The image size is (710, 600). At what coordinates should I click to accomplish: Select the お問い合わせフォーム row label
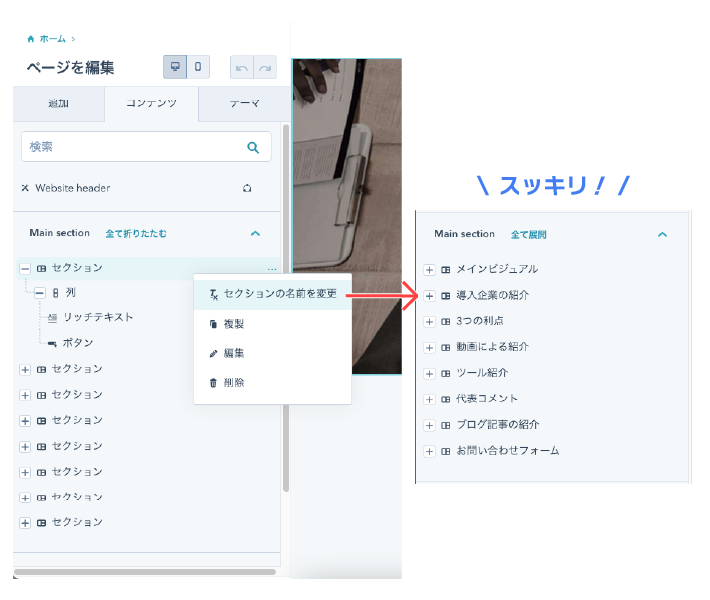click(508, 451)
